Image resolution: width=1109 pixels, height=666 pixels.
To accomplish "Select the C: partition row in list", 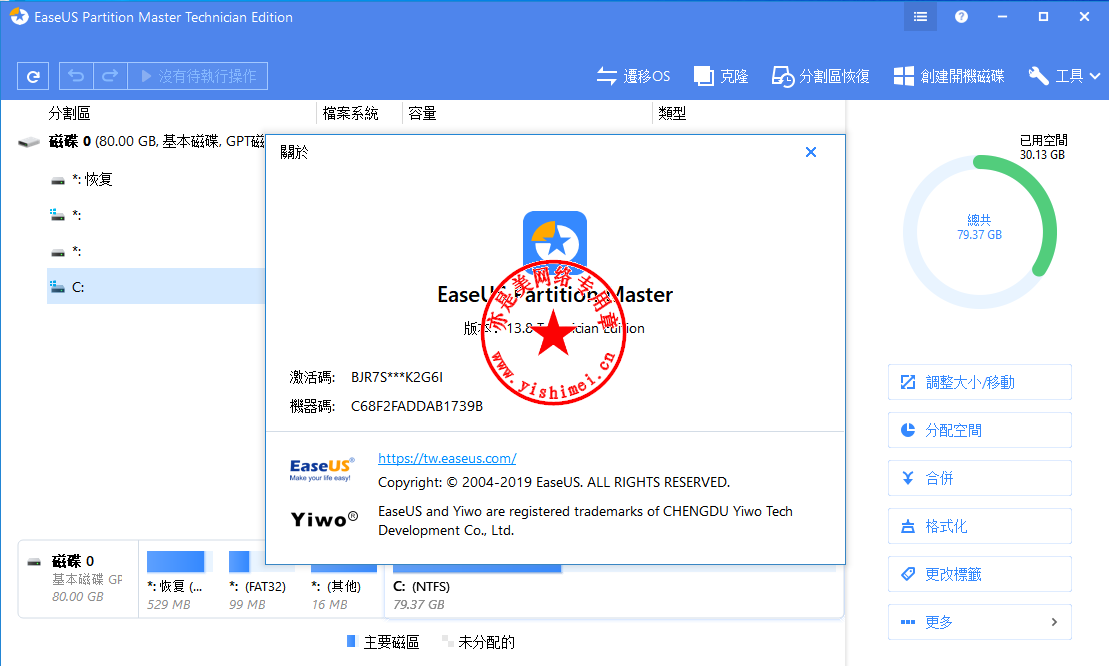I will tap(156, 286).
